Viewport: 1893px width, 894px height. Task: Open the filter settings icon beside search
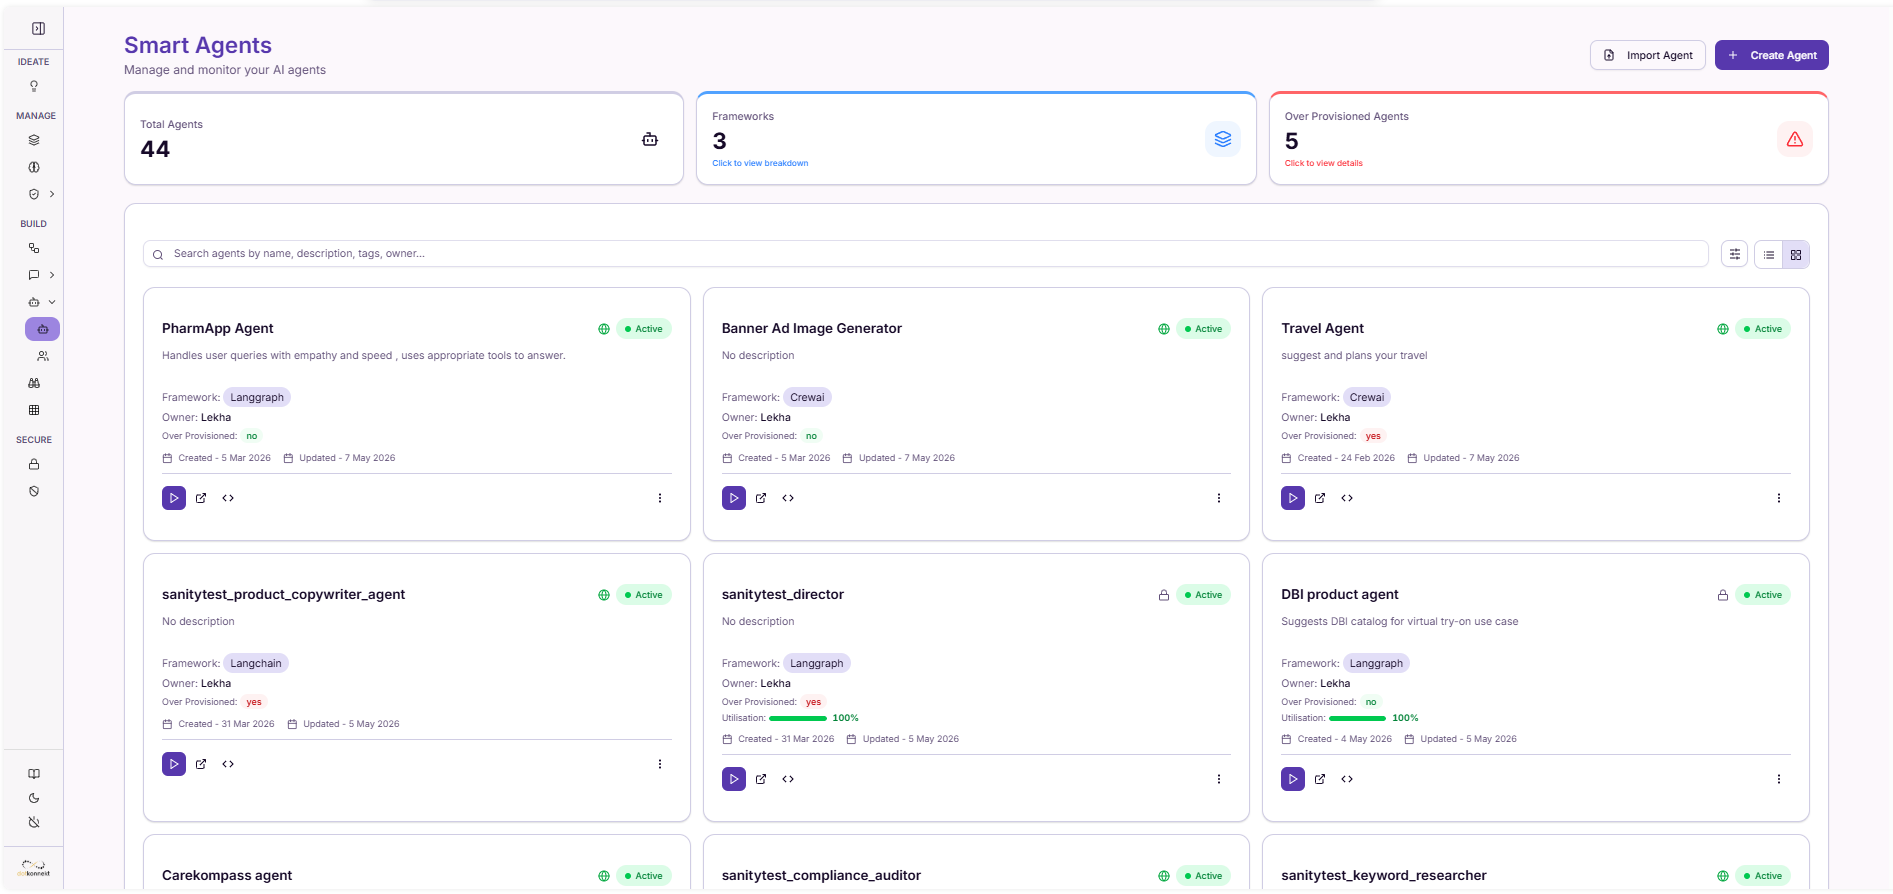tap(1735, 254)
